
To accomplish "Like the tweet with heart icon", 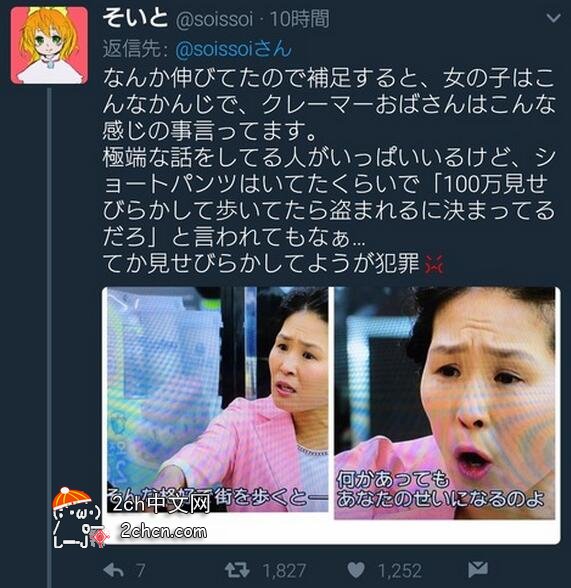I will 356,570.
